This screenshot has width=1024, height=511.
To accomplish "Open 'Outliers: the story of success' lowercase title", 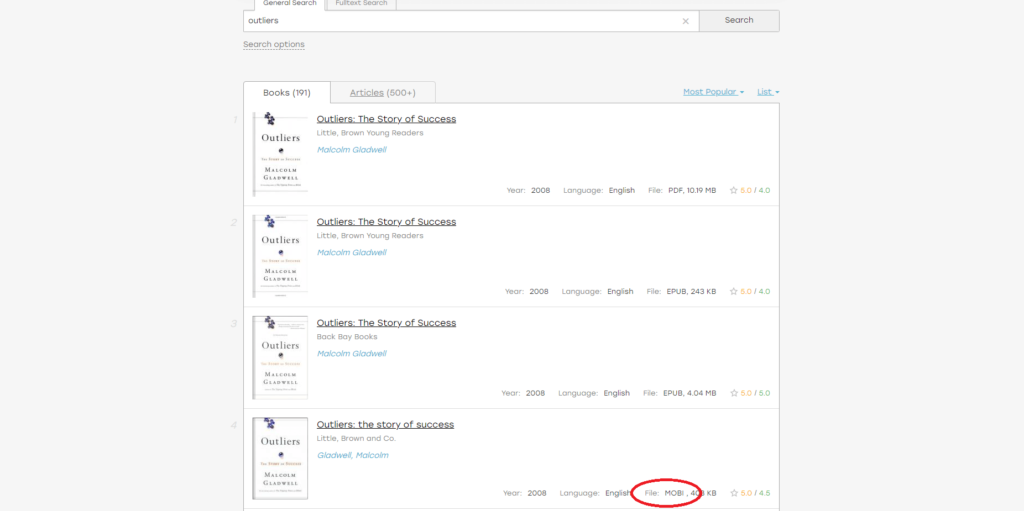I will click(385, 425).
